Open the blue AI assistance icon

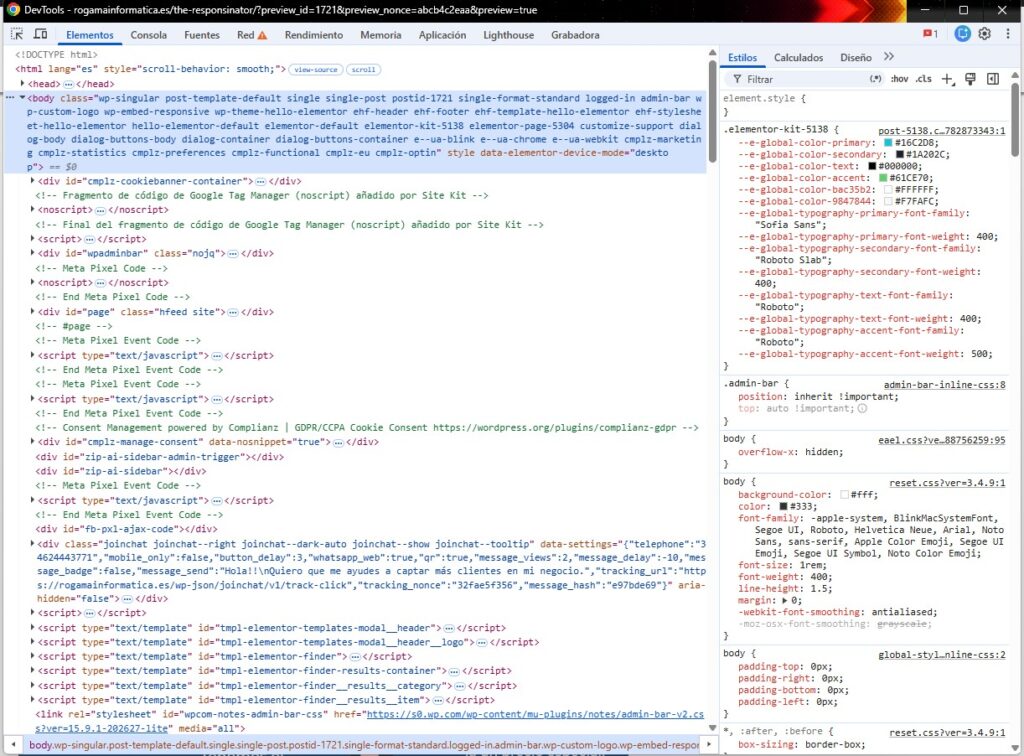click(x=962, y=34)
